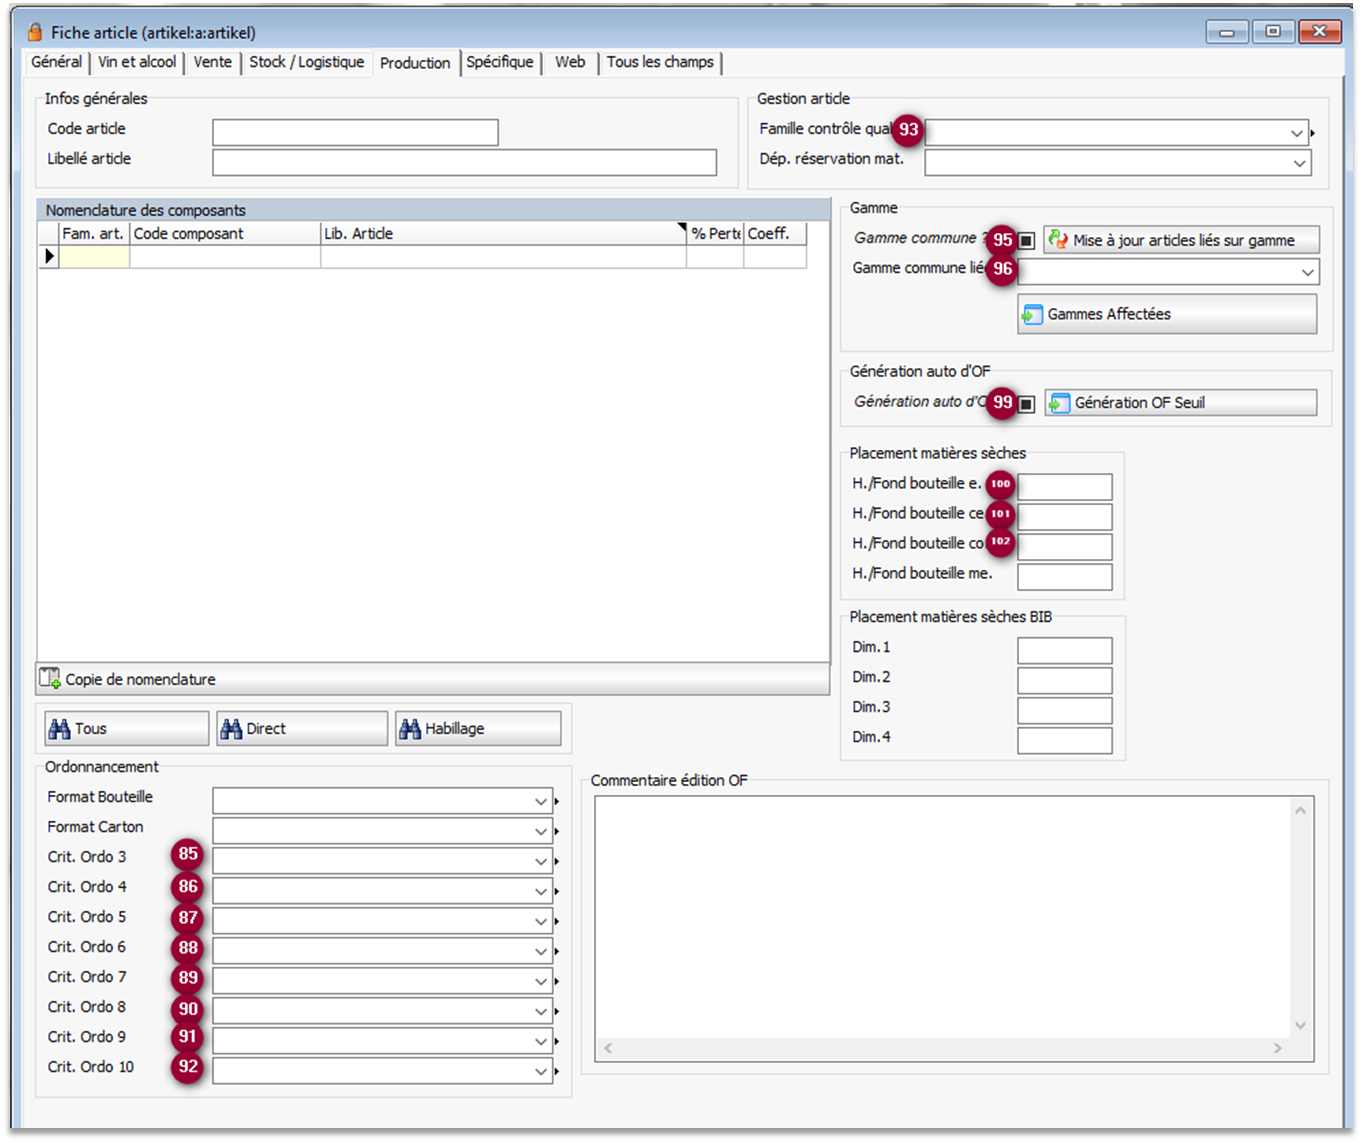
Task: Click the Dim.1 input field
Action: pos(1064,650)
